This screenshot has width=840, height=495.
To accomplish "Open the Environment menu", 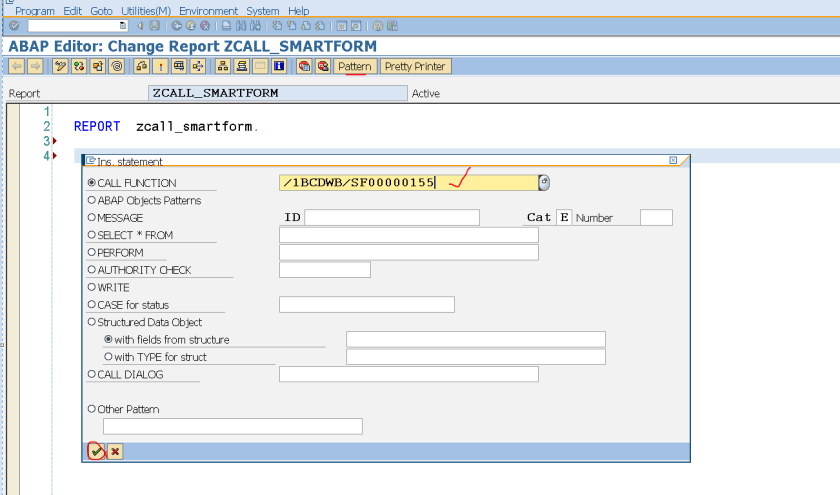I will coord(209,11).
